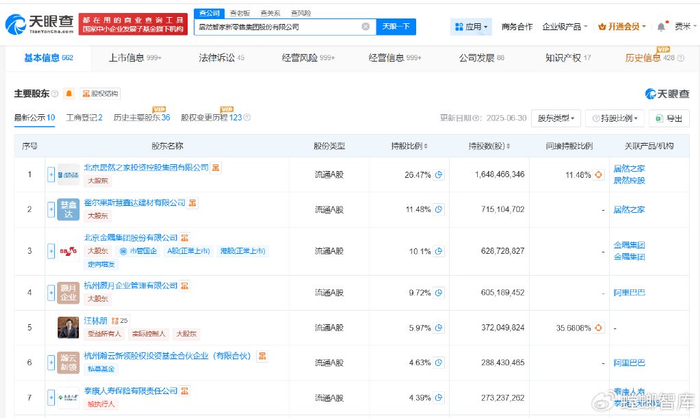Expand the row for 泰康人寿保险有限责任公司
The width and height of the screenshot is (700, 418).
(50, 397)
